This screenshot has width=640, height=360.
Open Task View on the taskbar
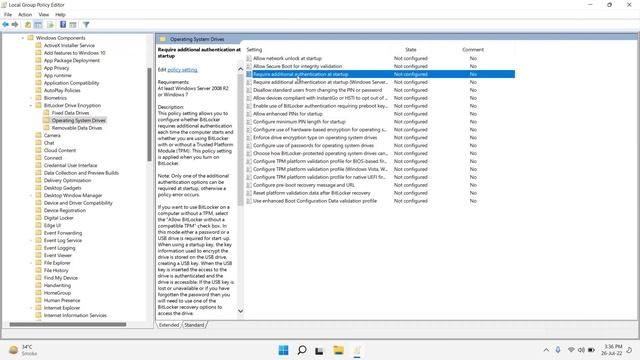(x=319, y=351)
